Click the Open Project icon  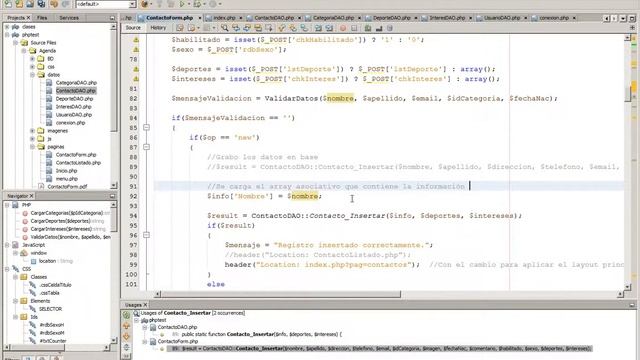point(30,4)
